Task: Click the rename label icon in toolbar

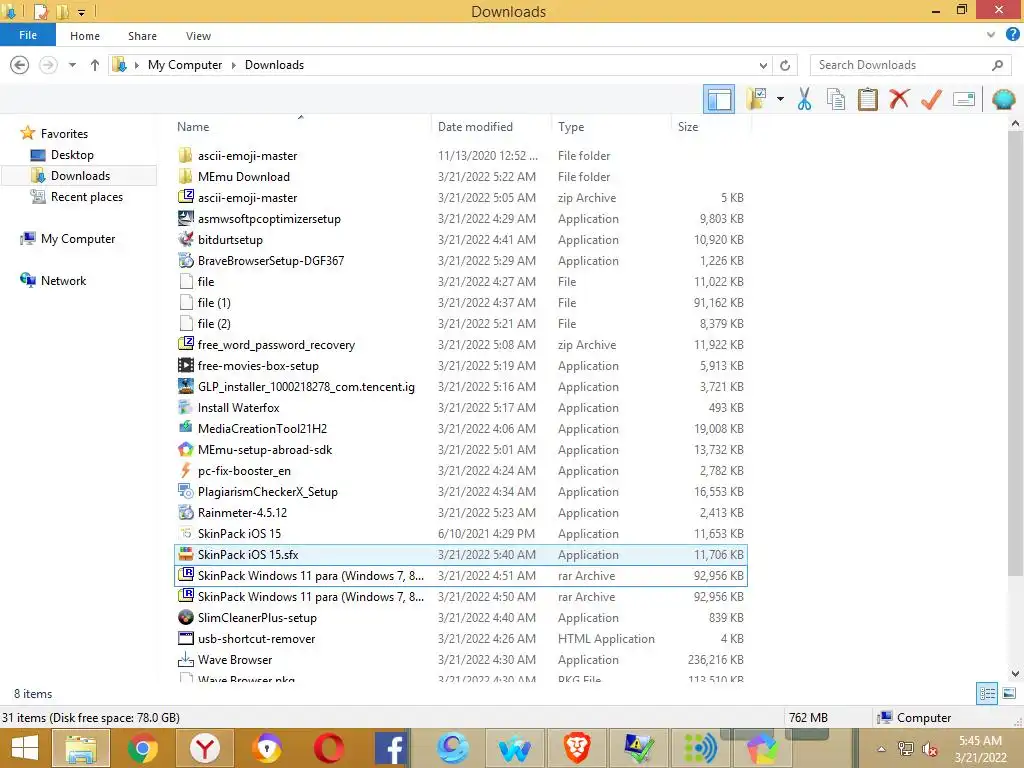Action: (x=964, y=99)
